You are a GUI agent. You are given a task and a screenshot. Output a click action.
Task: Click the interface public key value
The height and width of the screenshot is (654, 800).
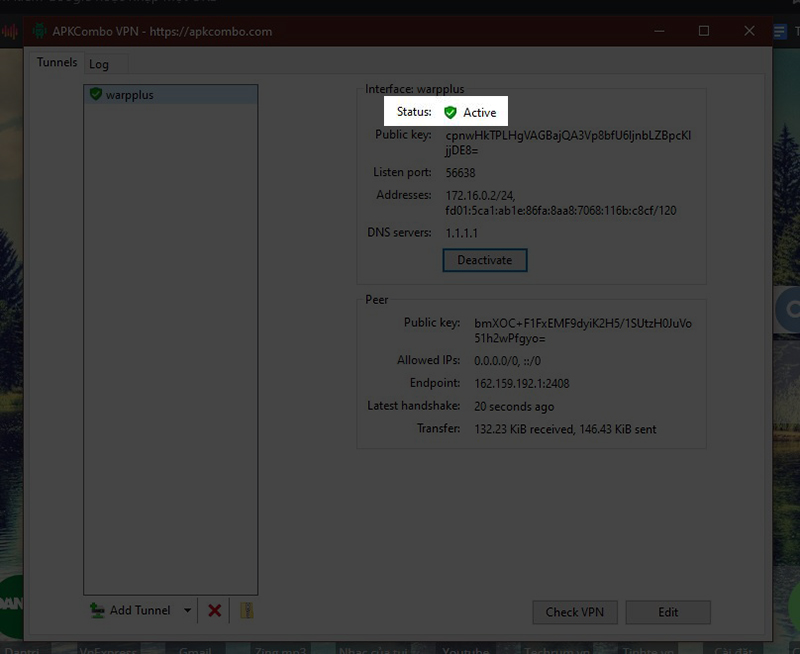tap(567, 142)
